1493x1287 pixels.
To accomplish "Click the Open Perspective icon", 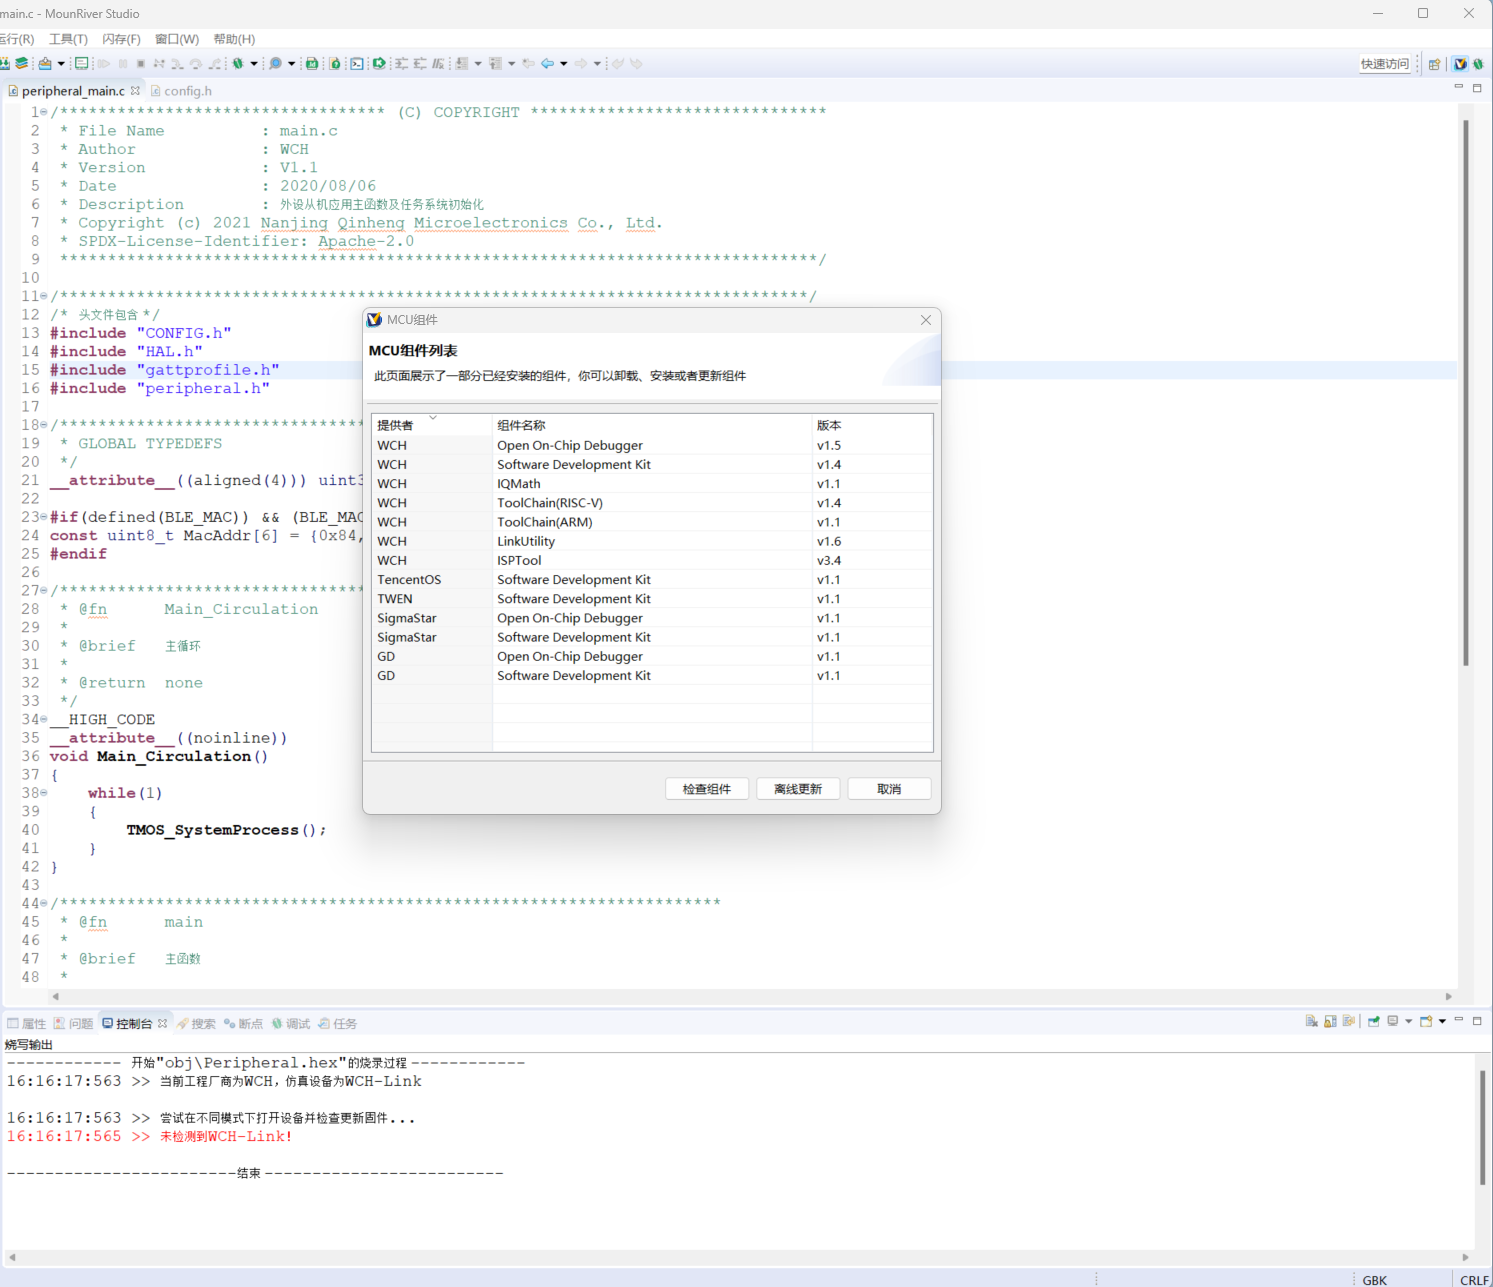I will point(1434,64).
